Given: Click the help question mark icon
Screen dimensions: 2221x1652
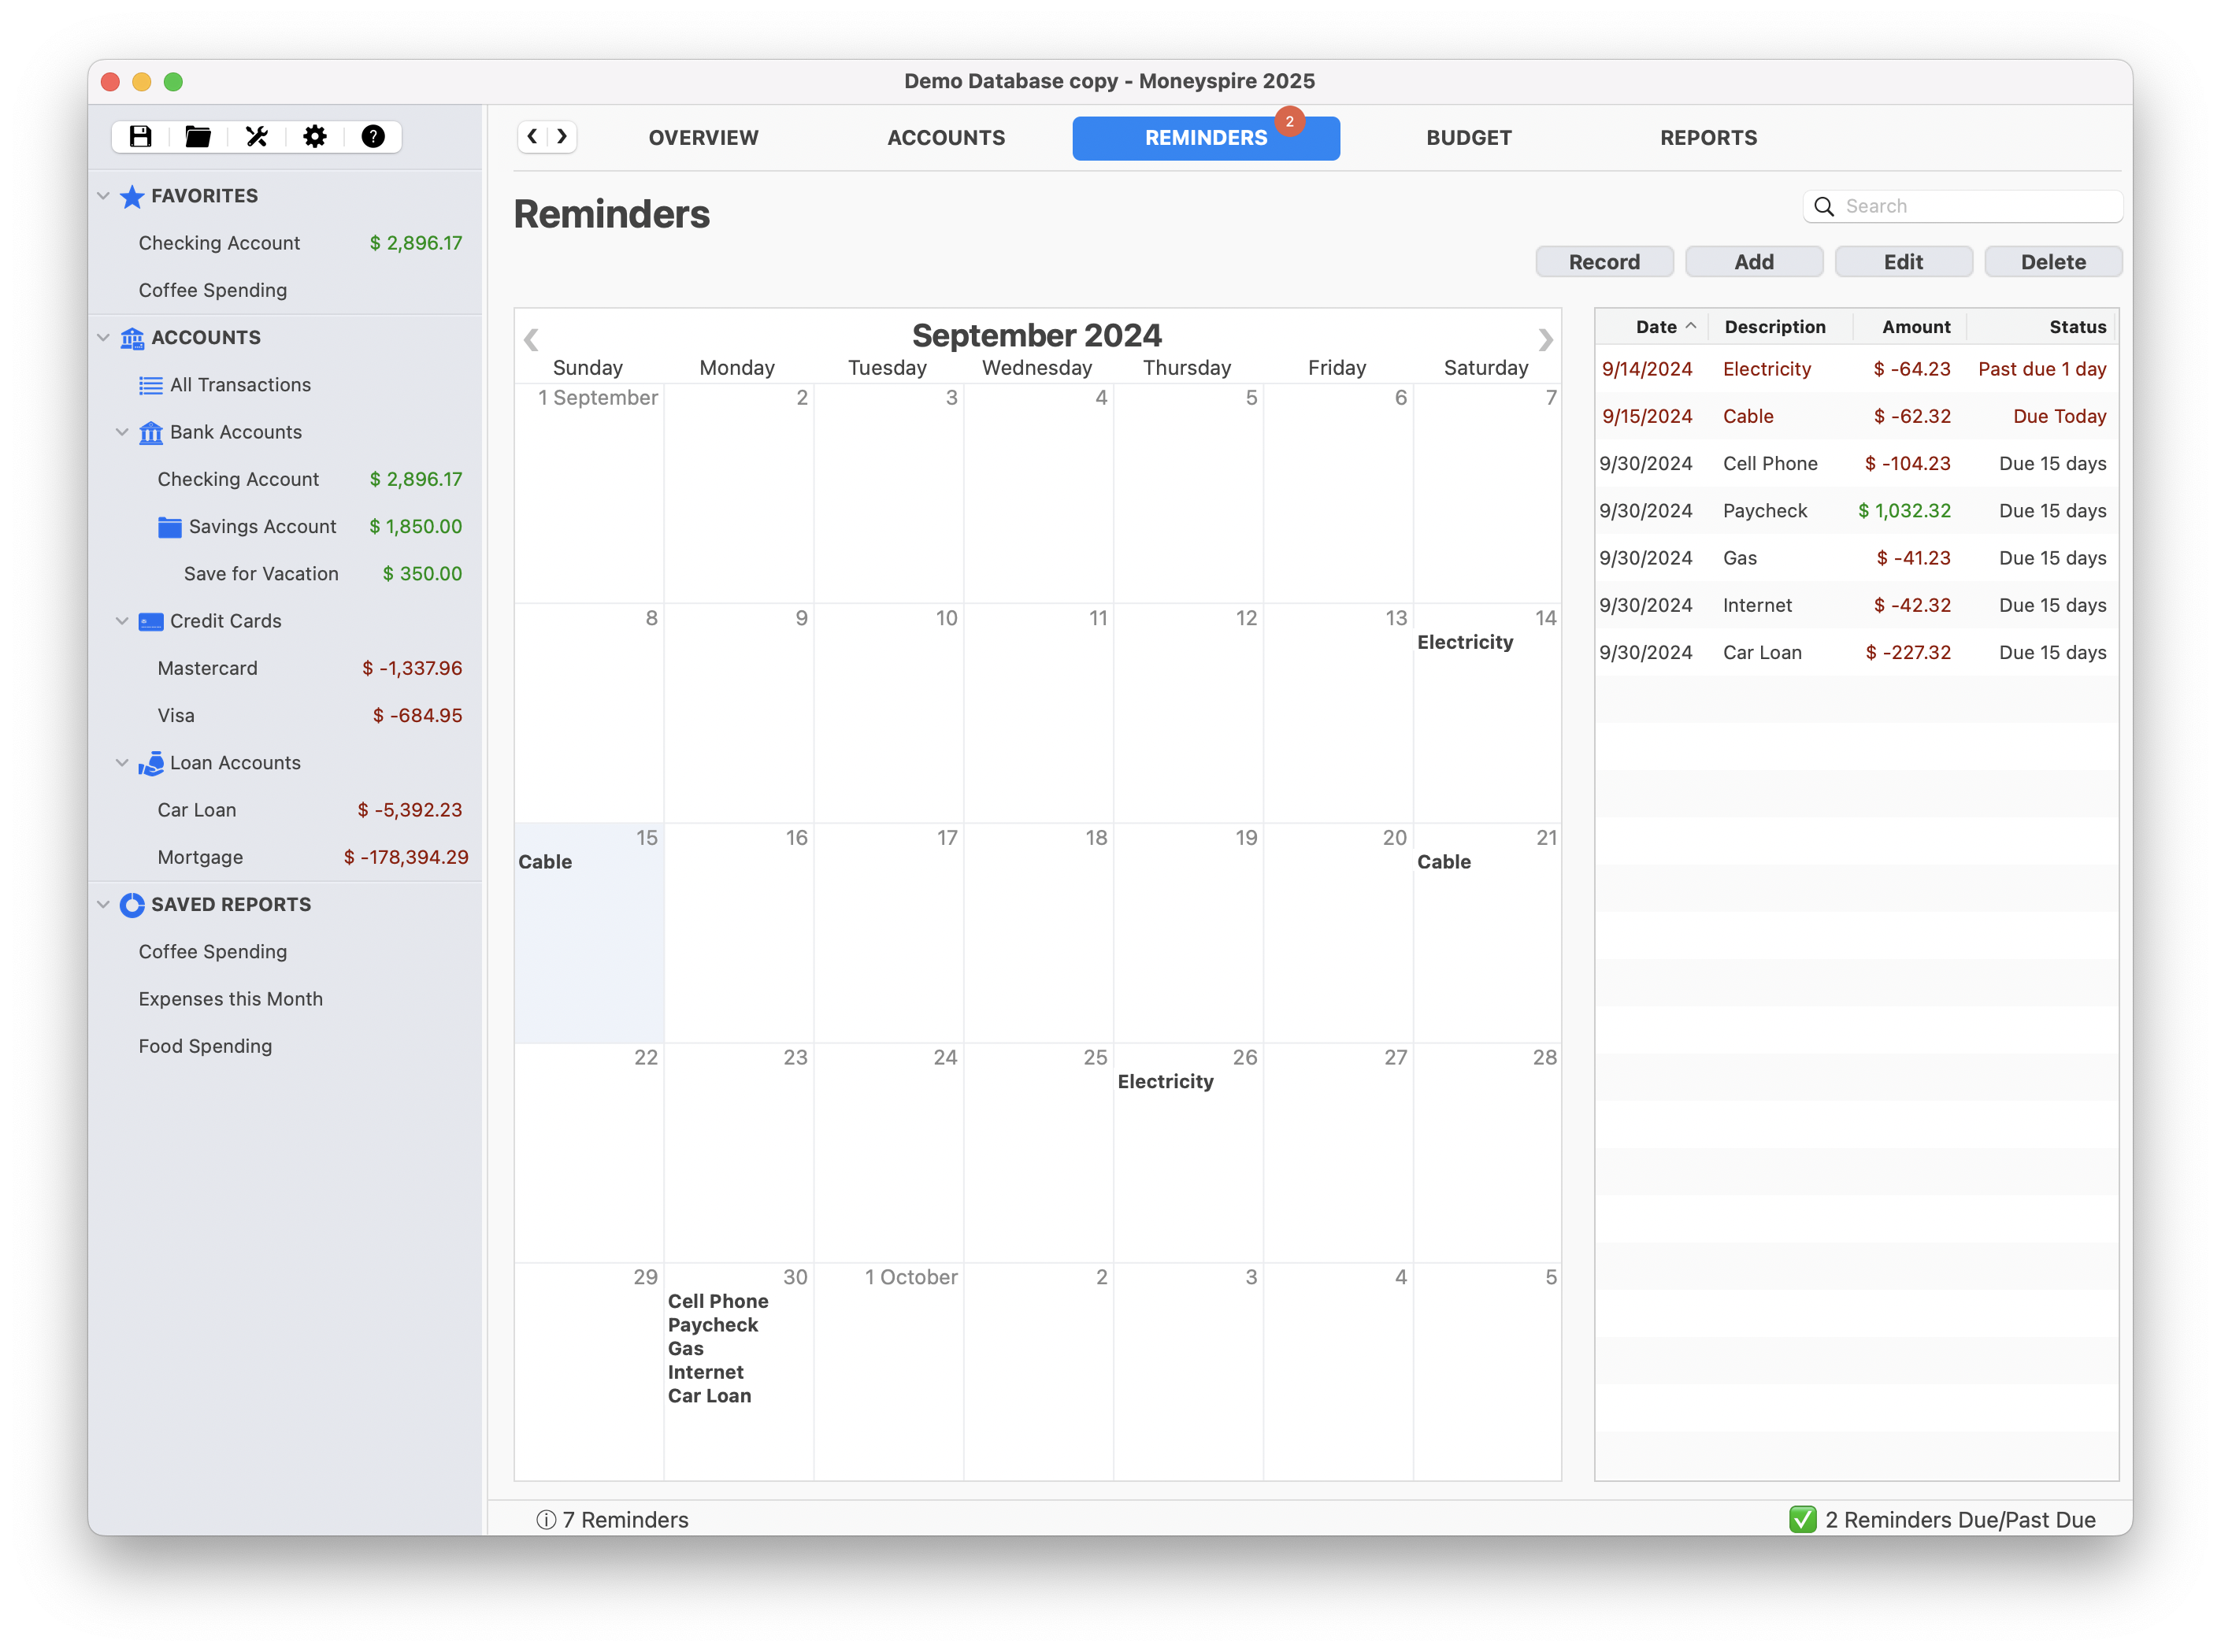Looking at the screenshot, I should 373,137.
